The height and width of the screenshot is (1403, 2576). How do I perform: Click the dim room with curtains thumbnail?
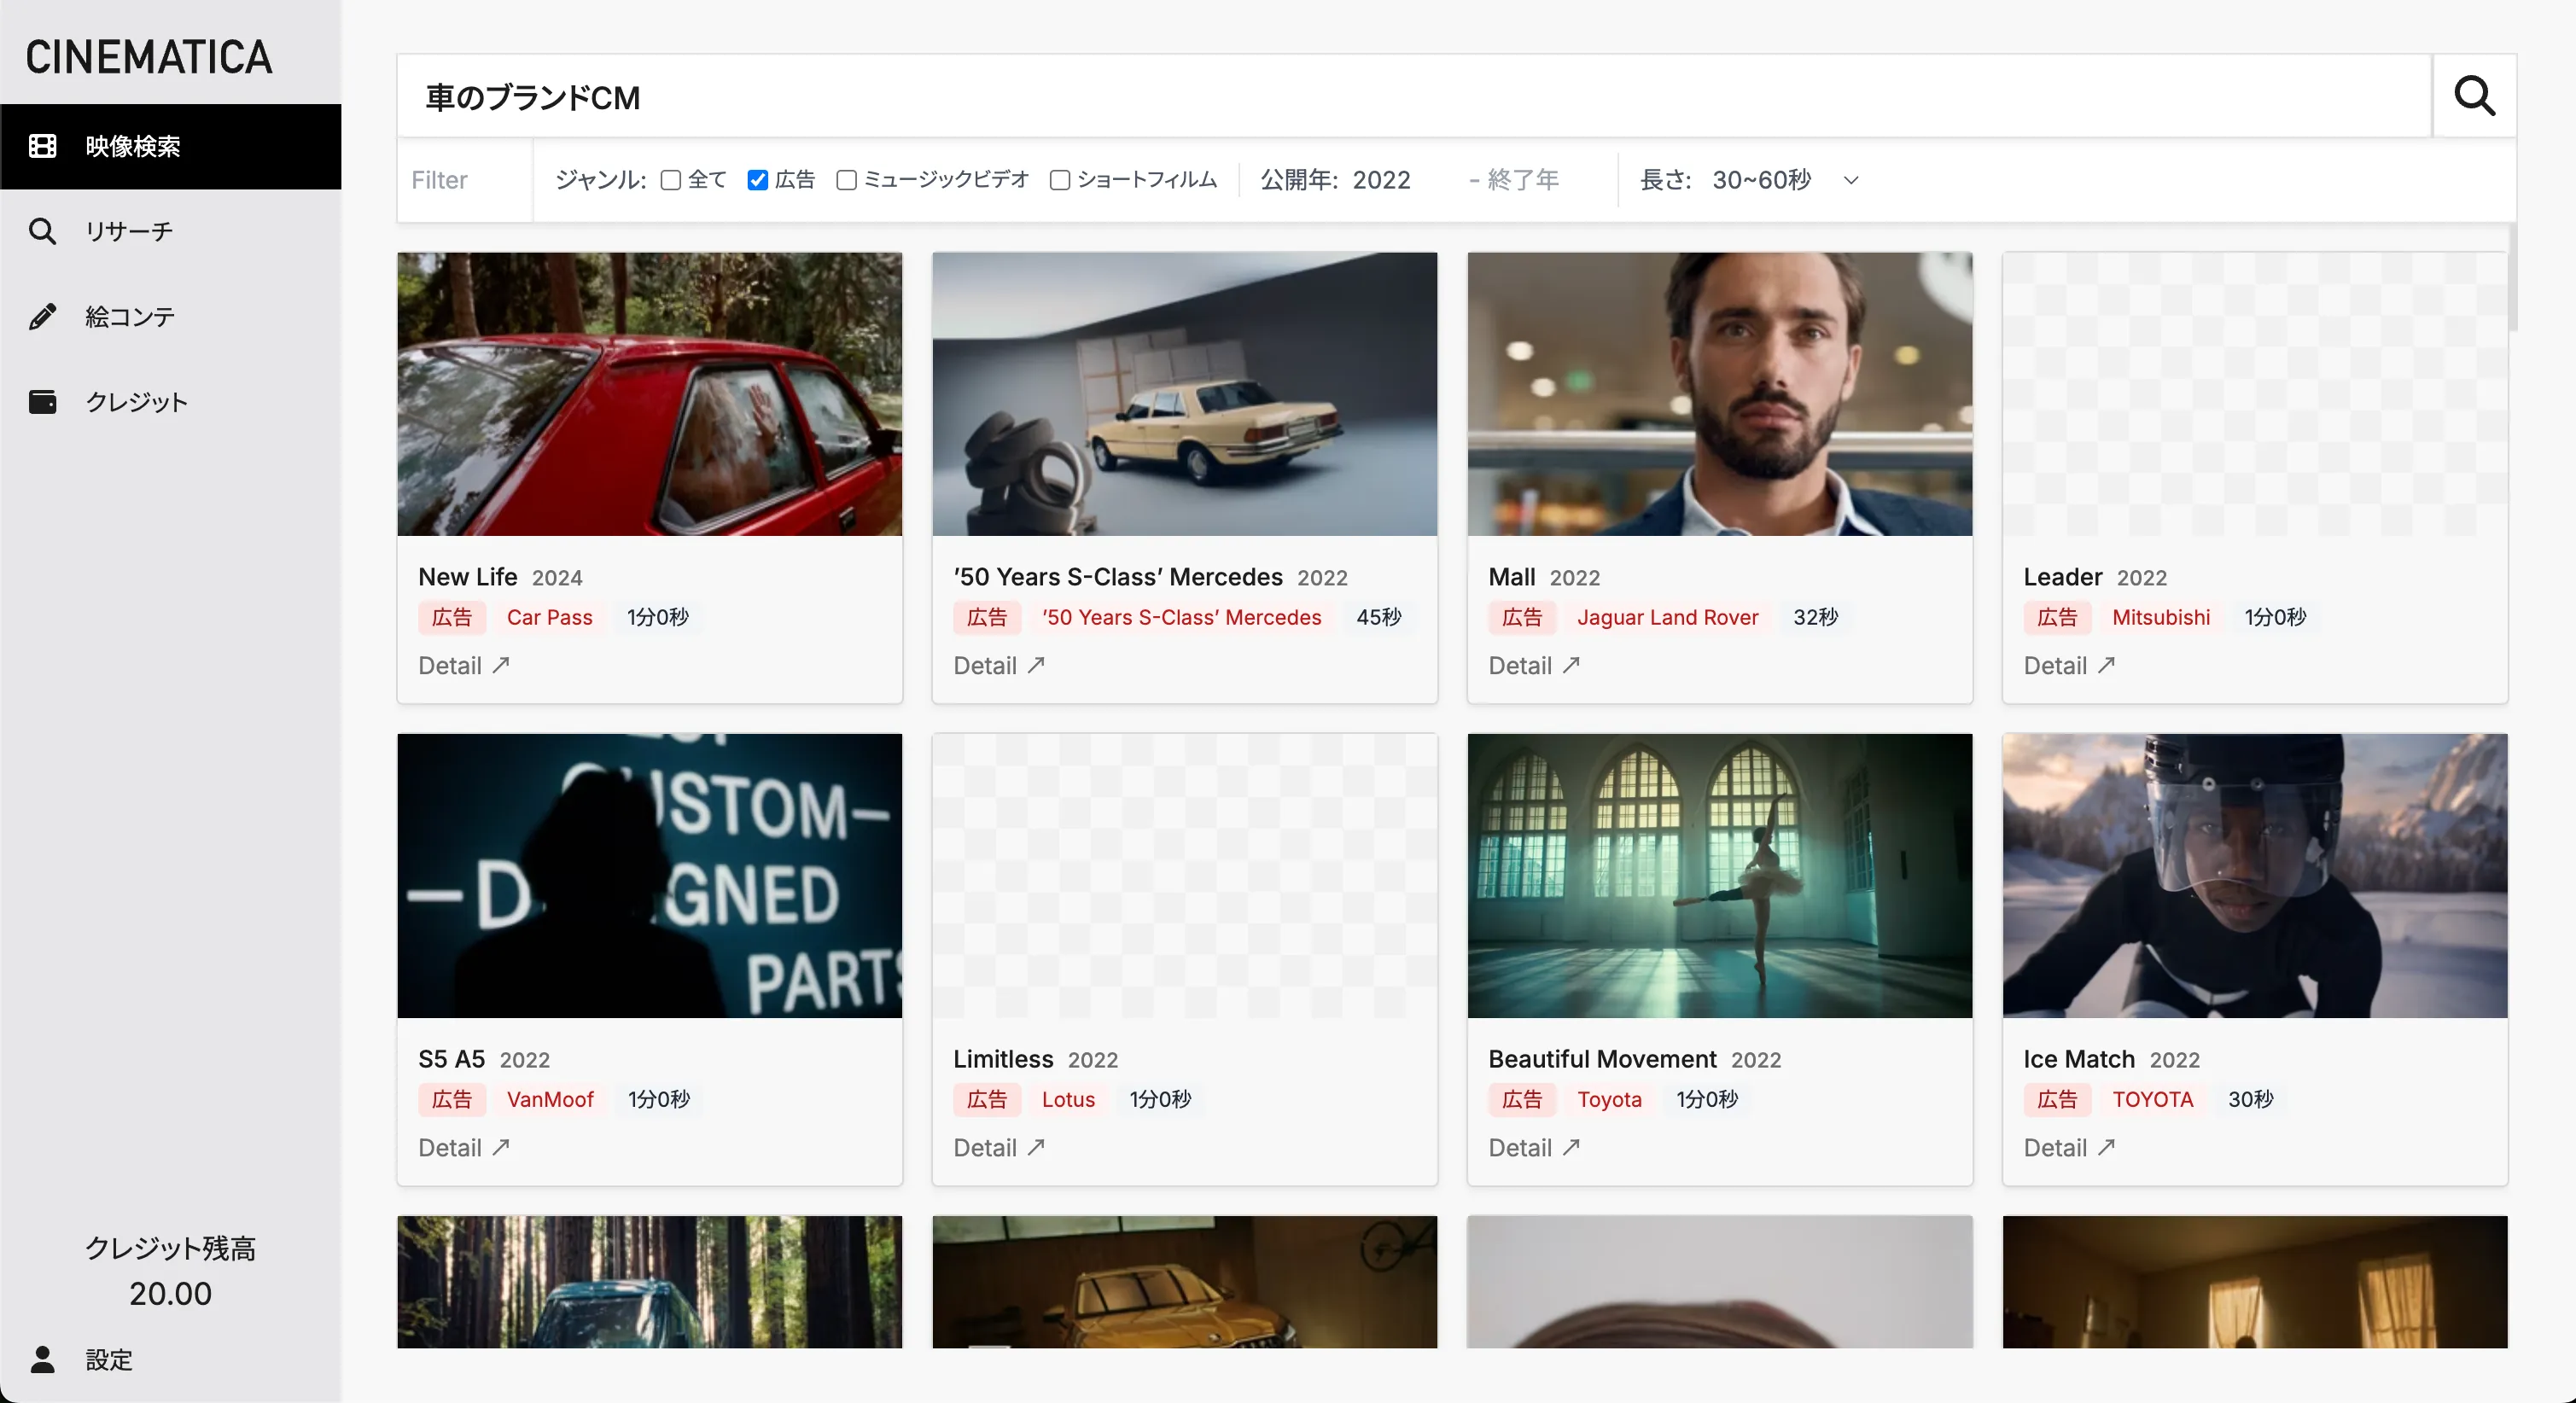[2254, 1282]
